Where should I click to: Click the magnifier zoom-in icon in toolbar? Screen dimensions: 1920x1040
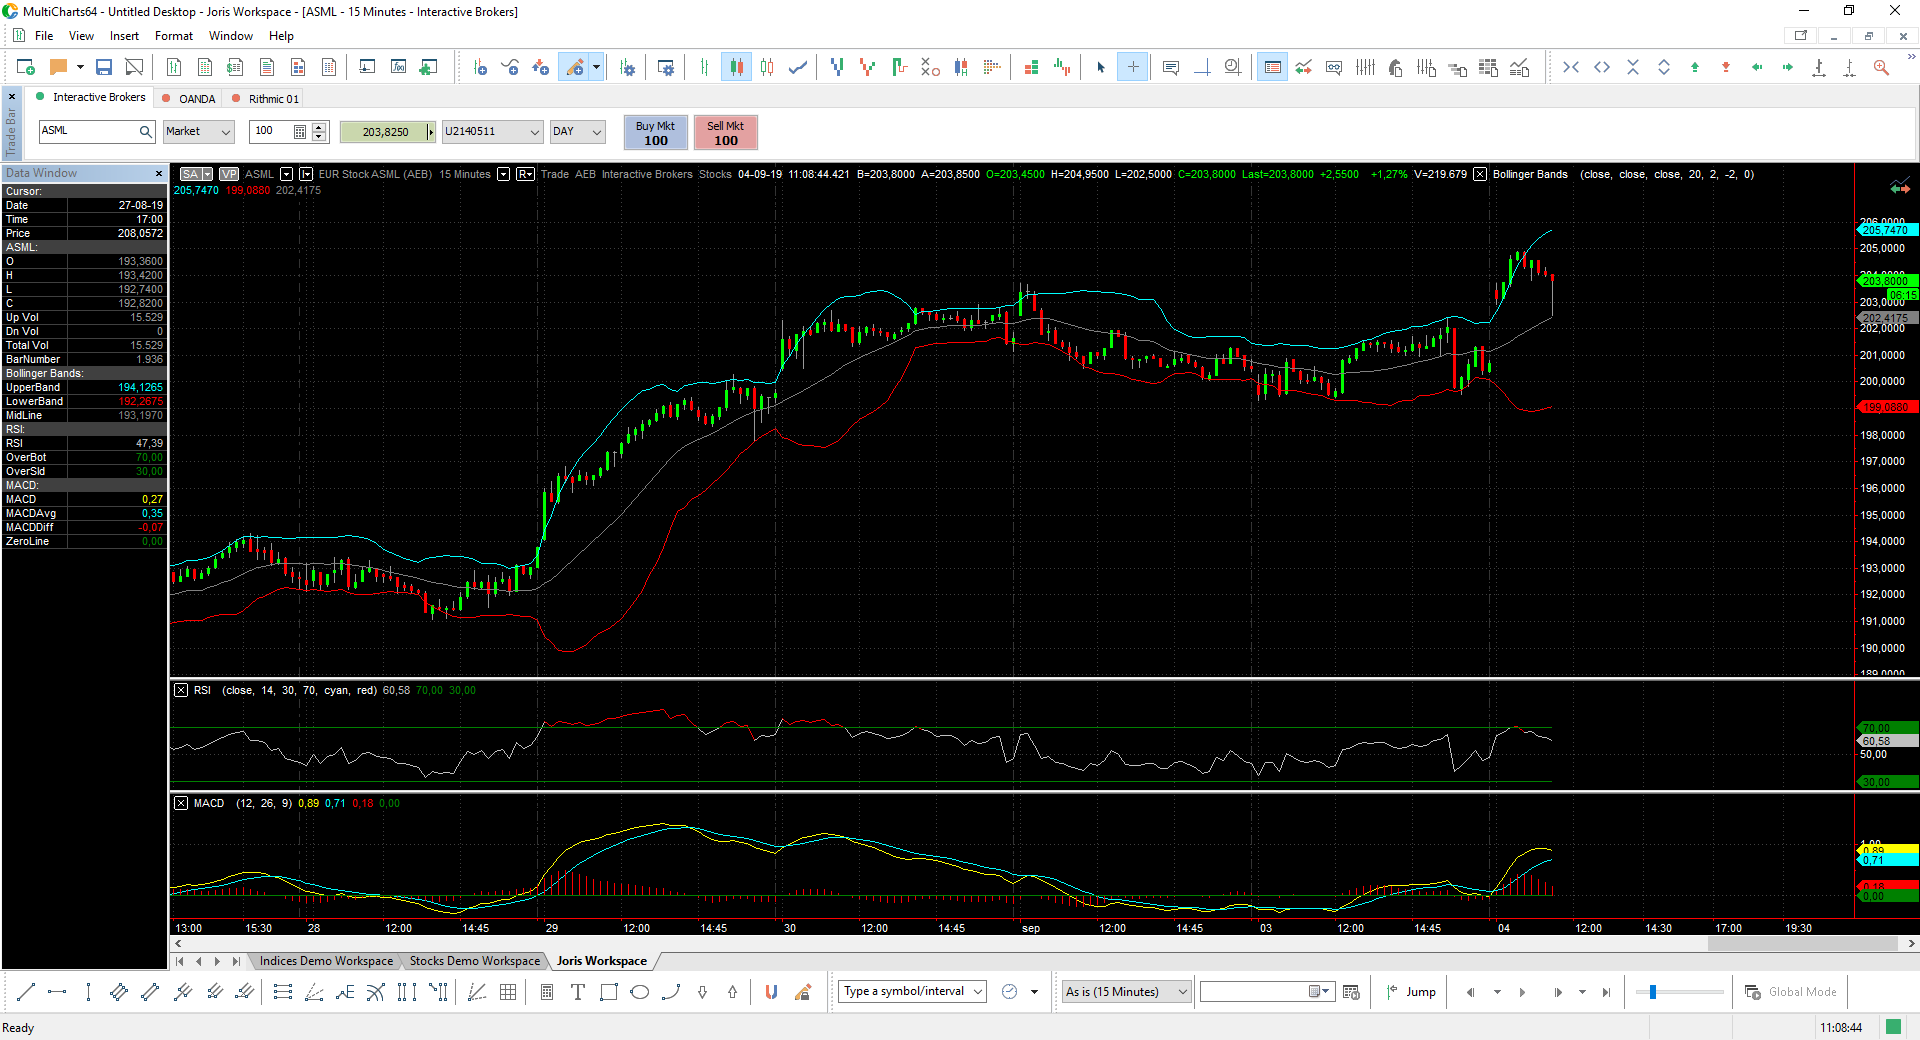(1881, 67)
